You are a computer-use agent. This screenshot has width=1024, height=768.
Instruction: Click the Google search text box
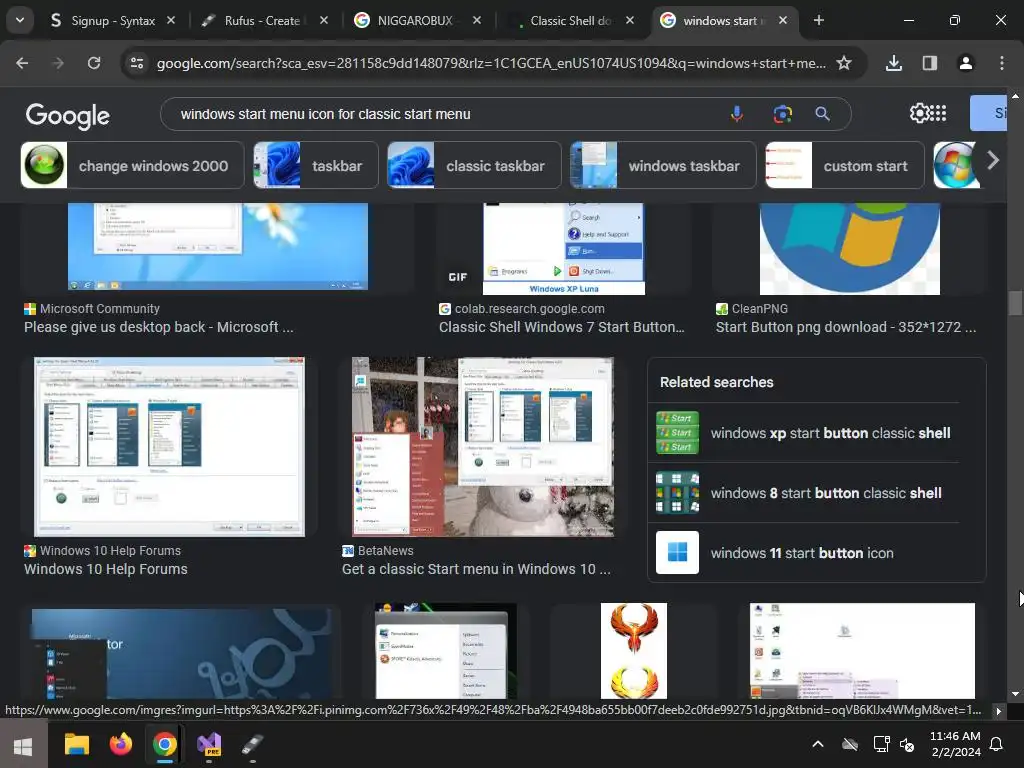(x=451, y=114)
